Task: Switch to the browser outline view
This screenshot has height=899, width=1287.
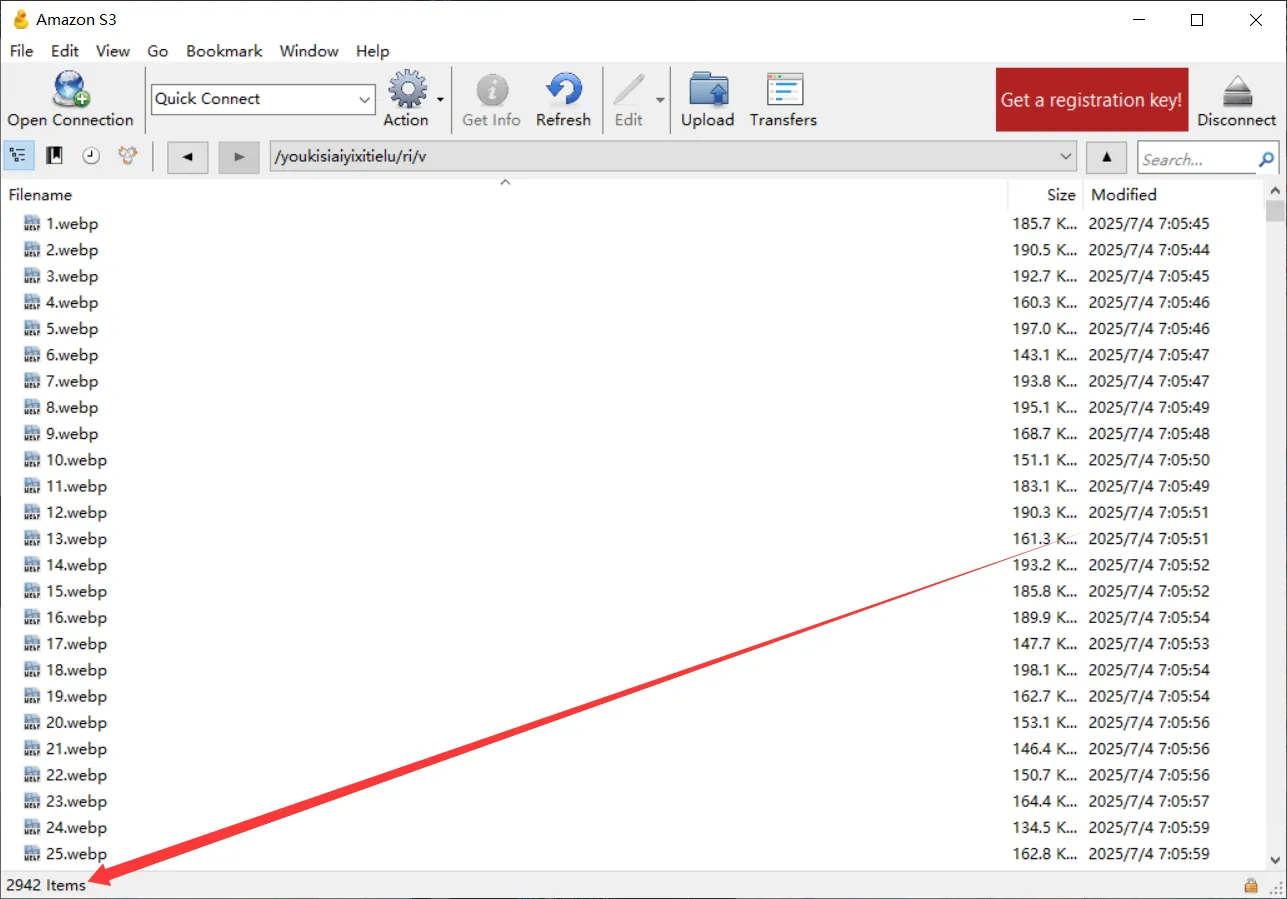Action: point(19,156)
